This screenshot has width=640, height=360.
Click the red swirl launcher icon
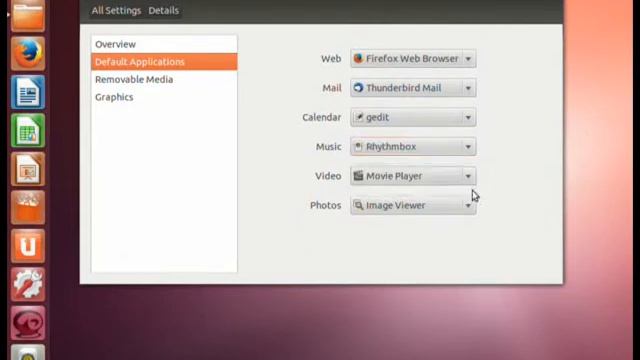(28, 323)
